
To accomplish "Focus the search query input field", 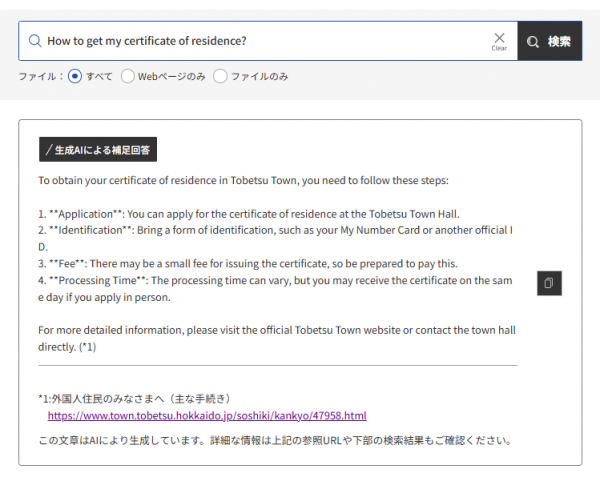I will pos(260,41).
